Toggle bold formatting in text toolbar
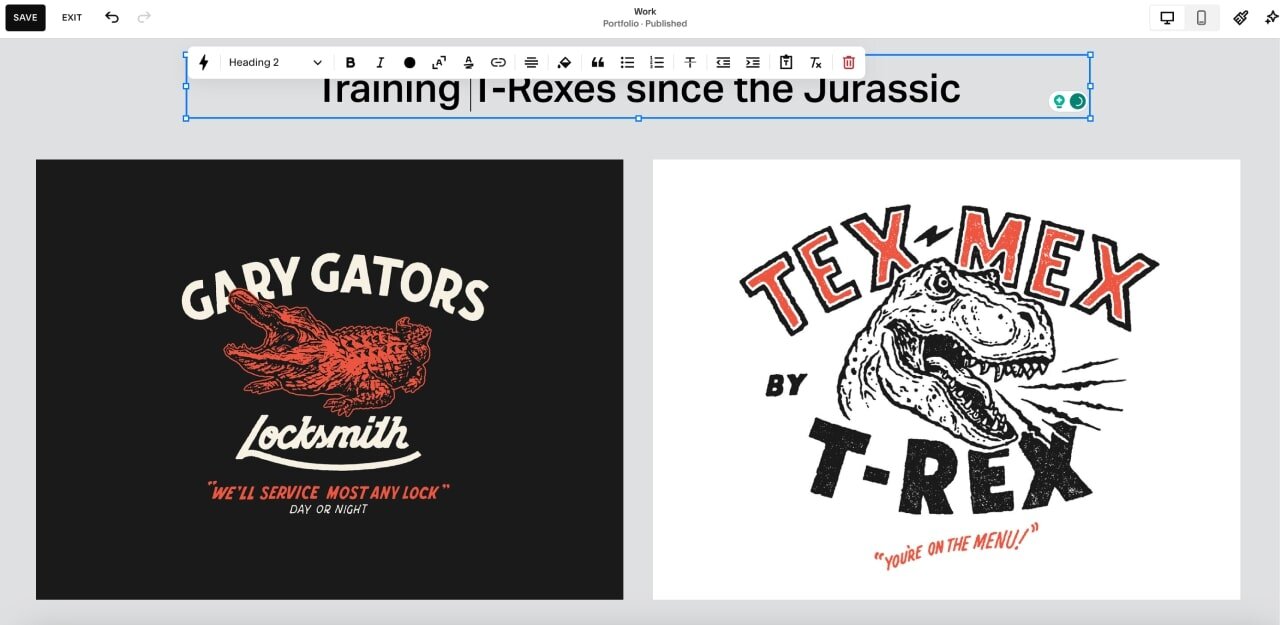 coord(350,62)
